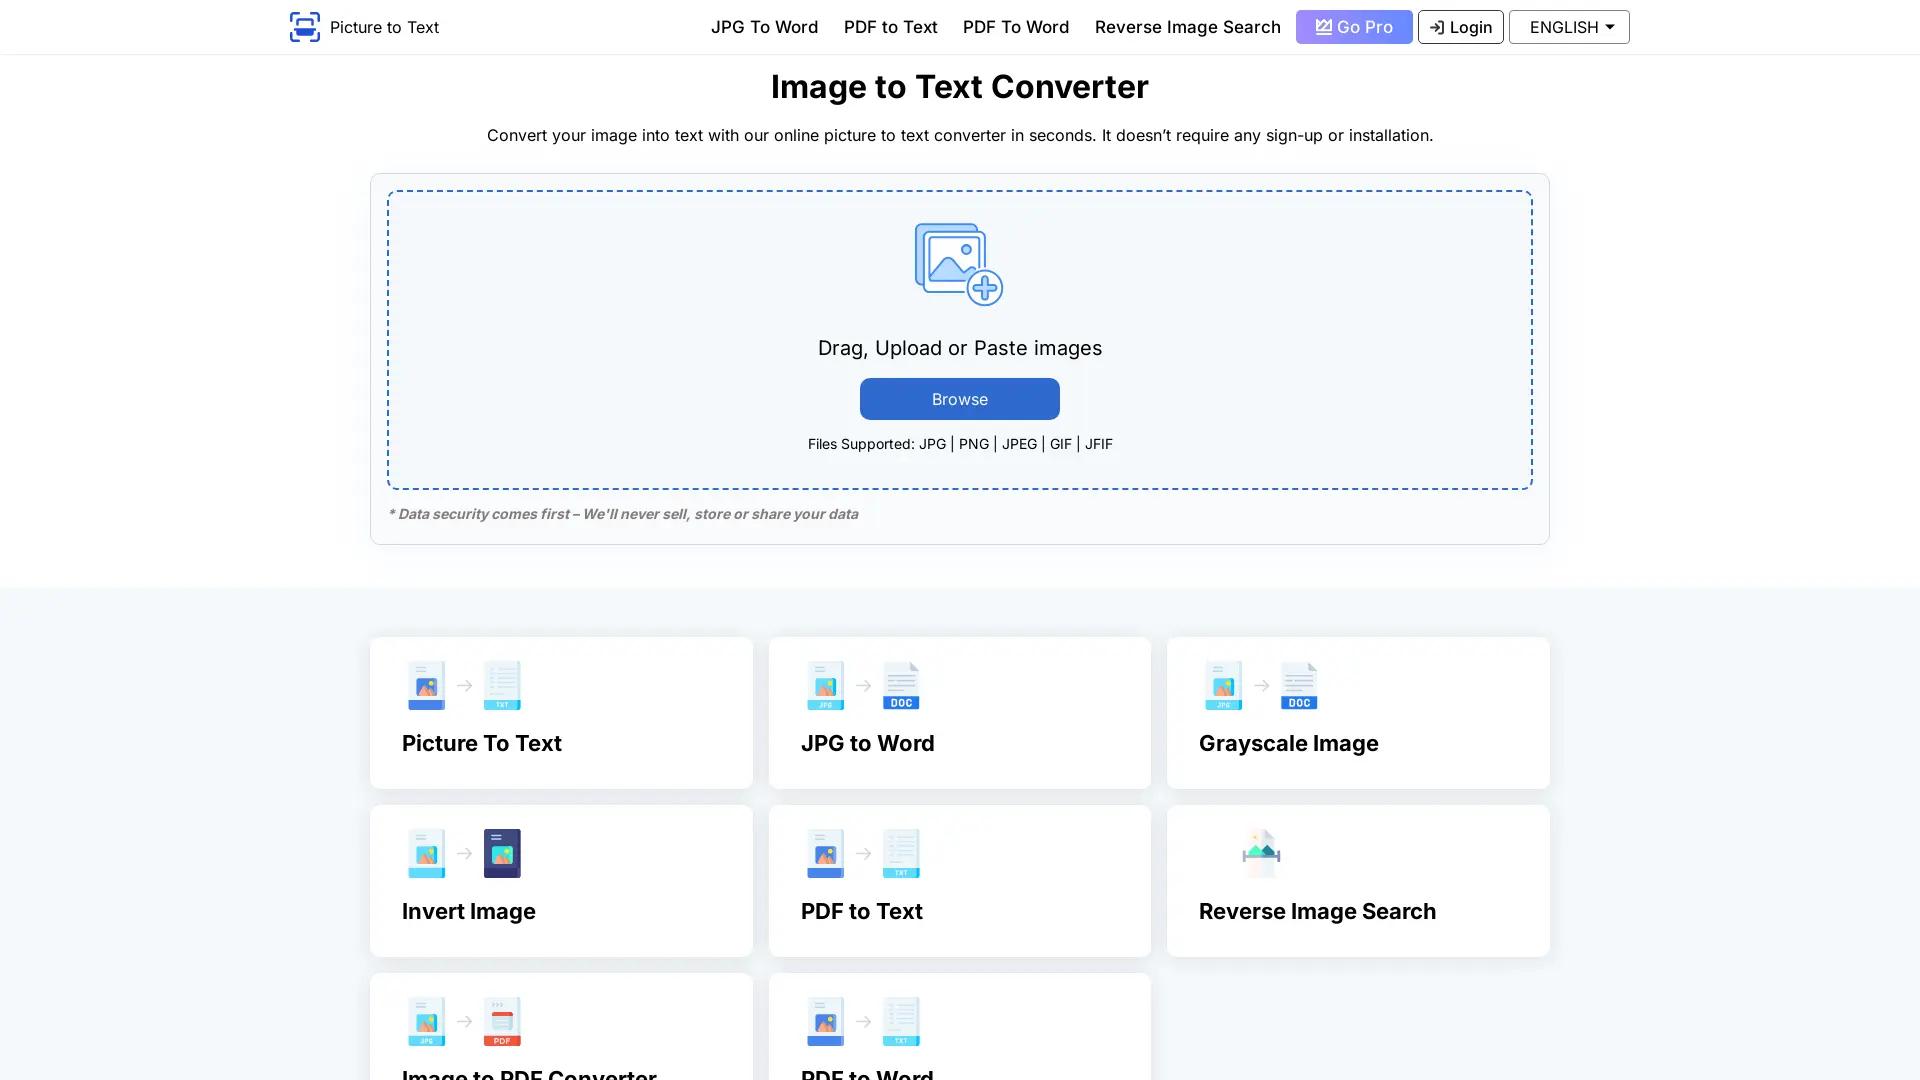Click the PDF to Text card icon
Viewport: 1920px width, 1080px height.
point(862,853)
